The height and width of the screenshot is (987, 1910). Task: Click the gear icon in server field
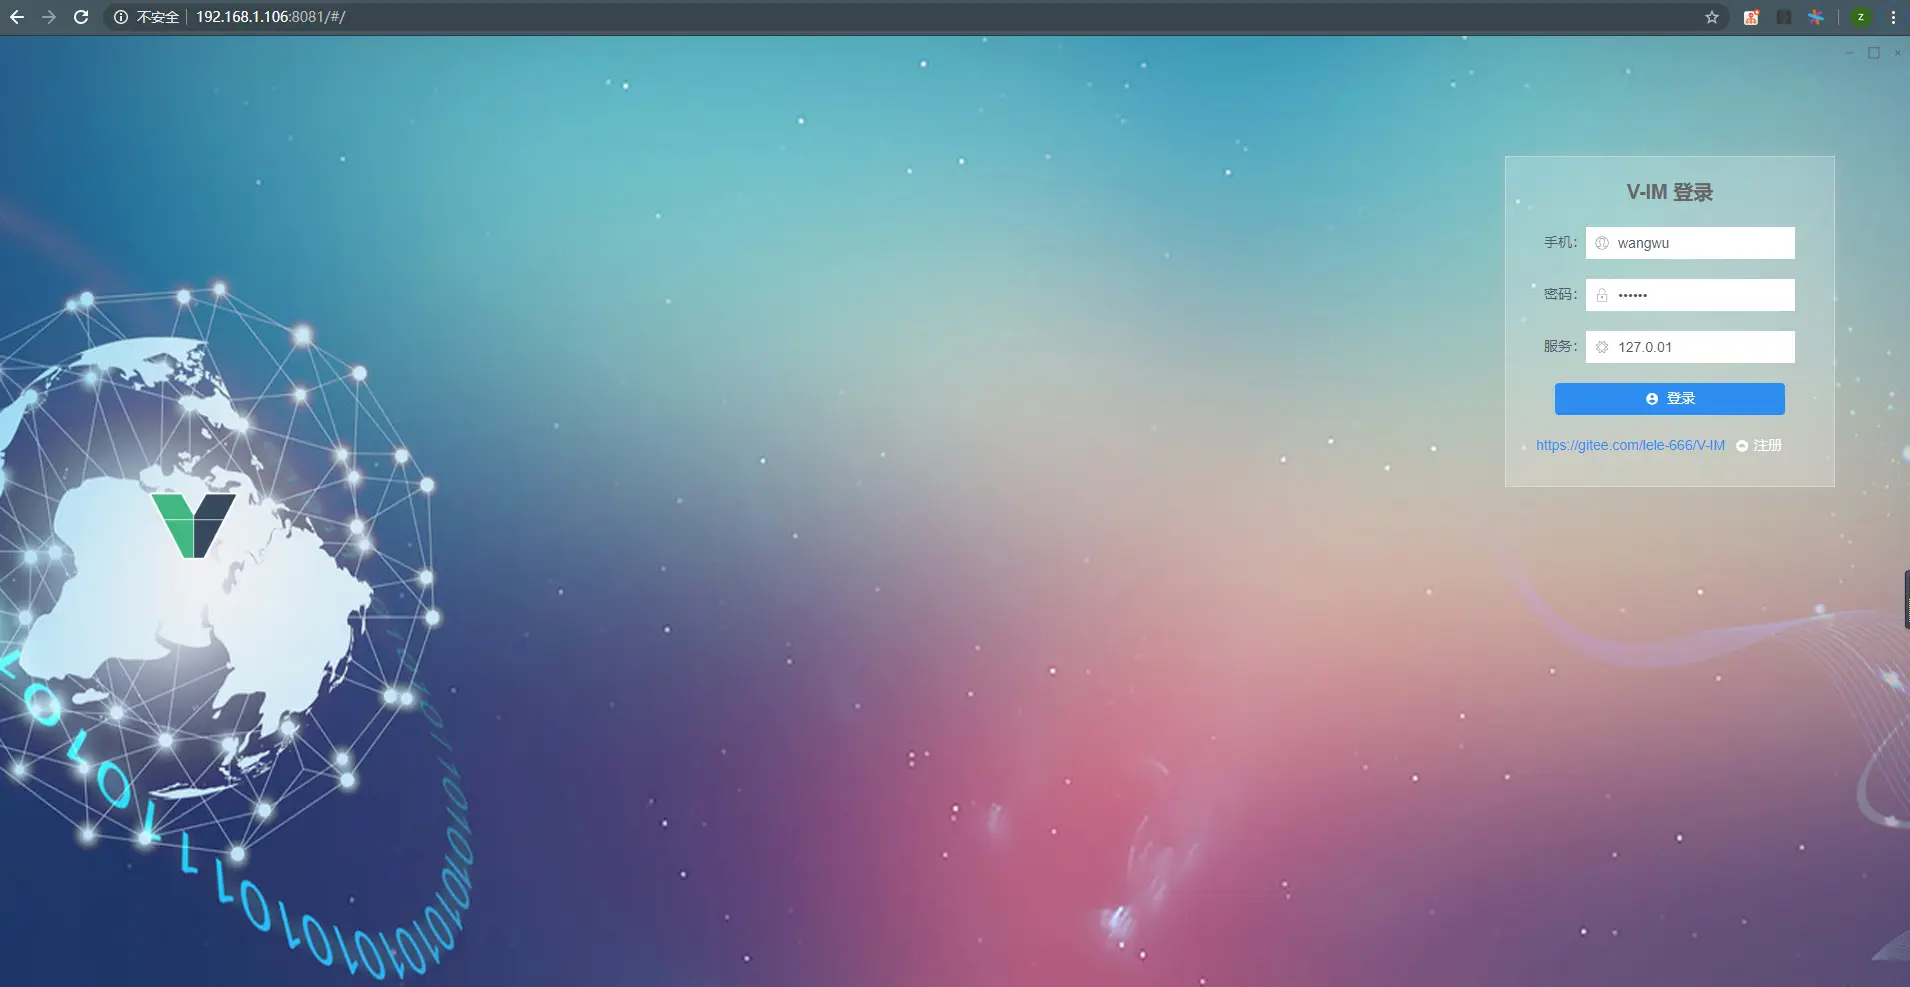click(x=1602, y=347)
